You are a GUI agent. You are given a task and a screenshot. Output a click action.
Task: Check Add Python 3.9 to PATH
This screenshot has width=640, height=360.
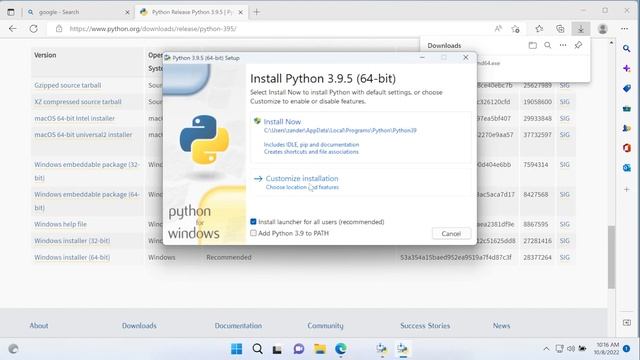coord(253,233)
